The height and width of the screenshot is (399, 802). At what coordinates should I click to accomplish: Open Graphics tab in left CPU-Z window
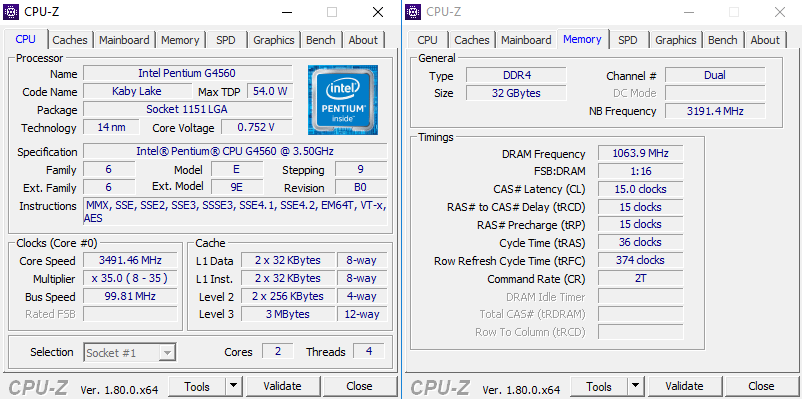pyautogui.click(x=274, y=40)
